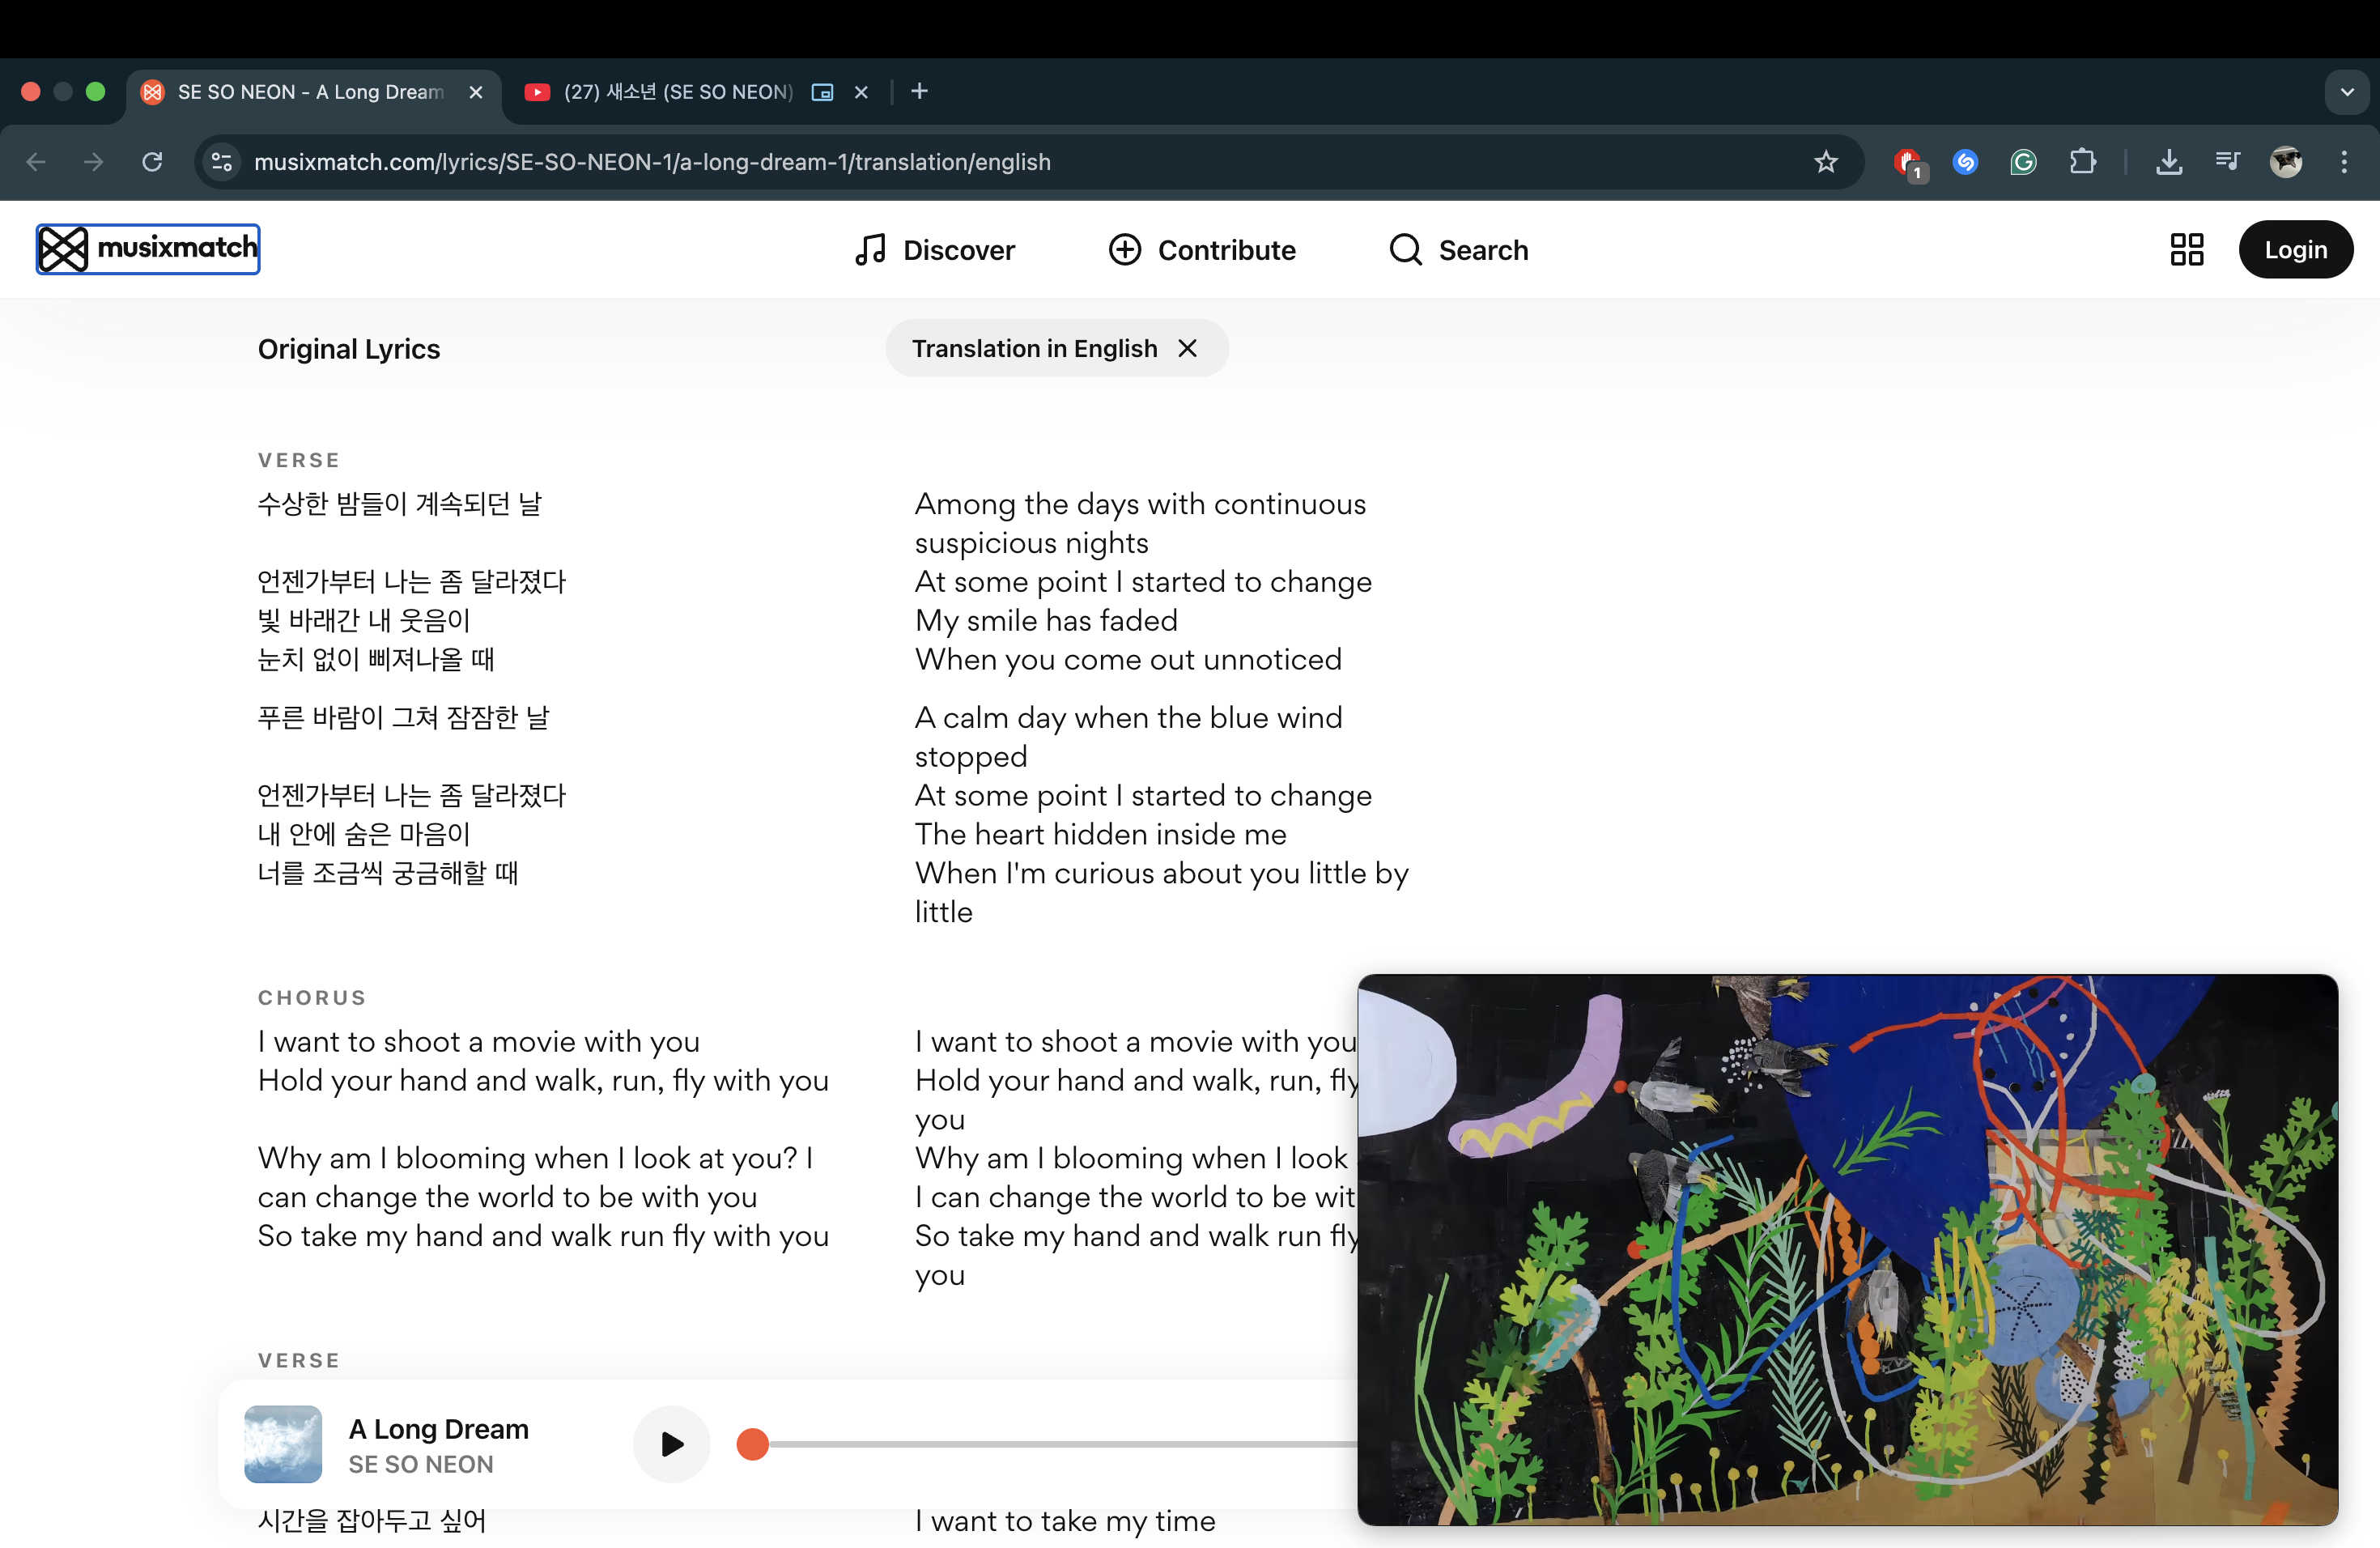Dismiss the Translation in English filter
This screenshot has width=2380, height=1548.
(1188, 348)
